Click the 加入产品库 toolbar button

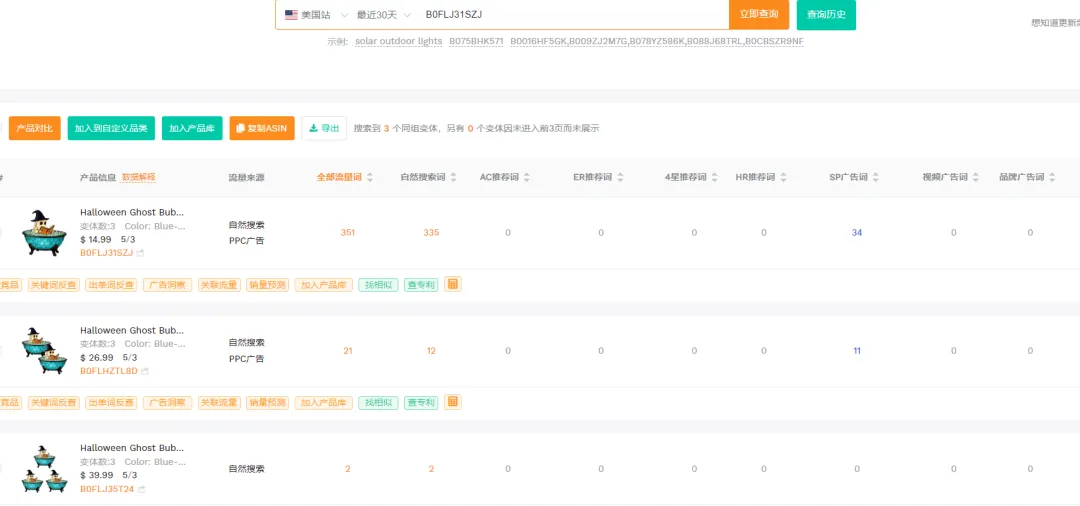pos(192,128)
